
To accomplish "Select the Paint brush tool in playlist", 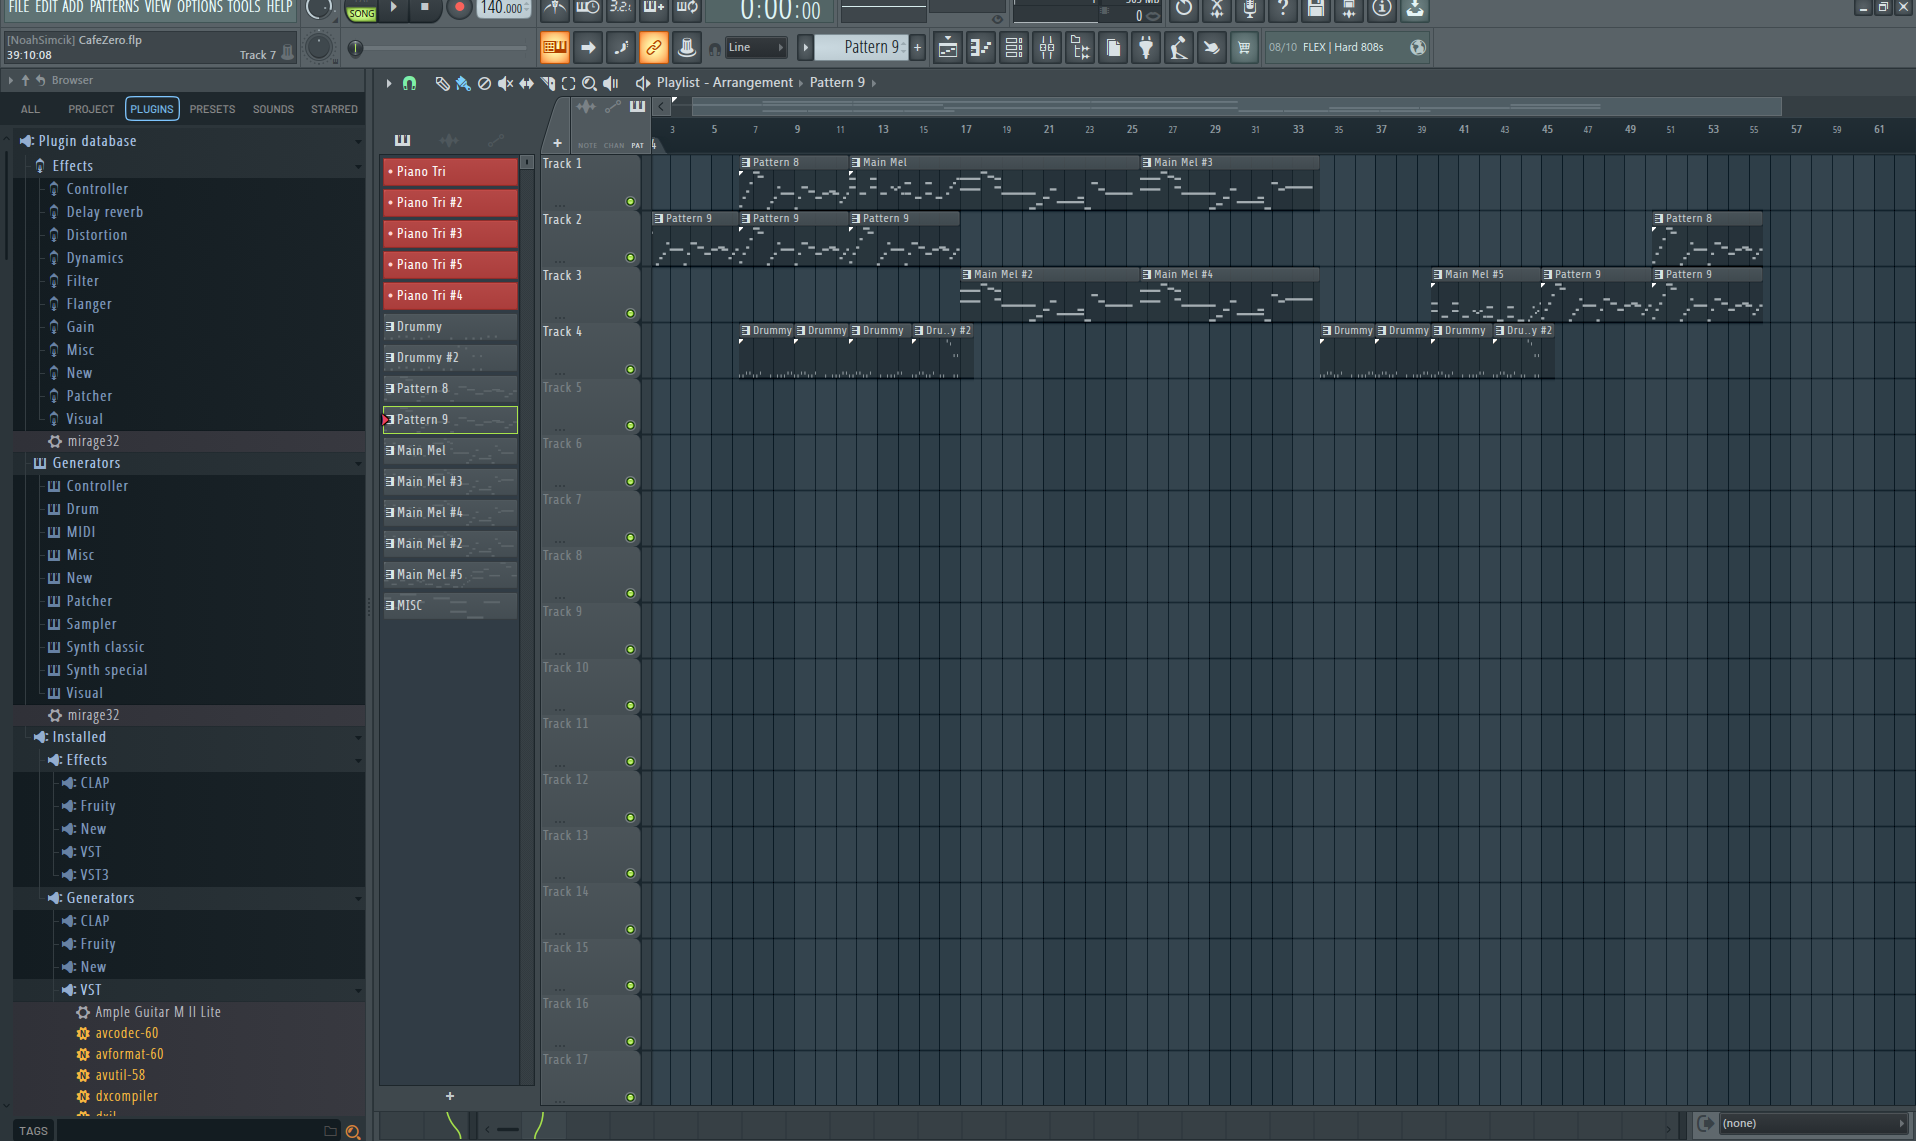I will click(463, 83).
